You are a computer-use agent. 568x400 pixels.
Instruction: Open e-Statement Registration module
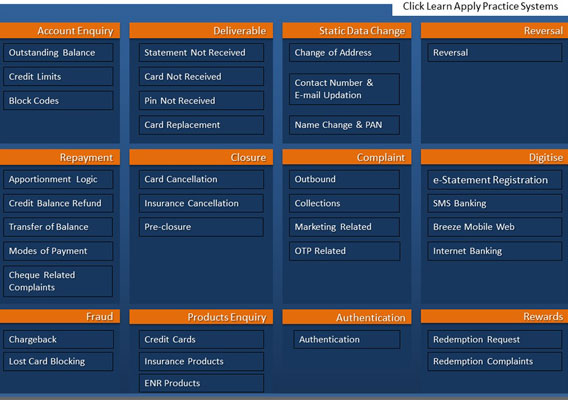[x=494, y=180]
